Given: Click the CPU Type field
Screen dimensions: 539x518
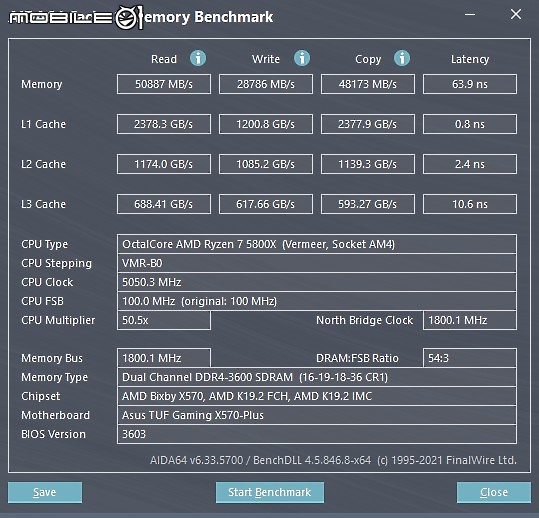Looking at the screenshot, I should [x=317, y=244].
